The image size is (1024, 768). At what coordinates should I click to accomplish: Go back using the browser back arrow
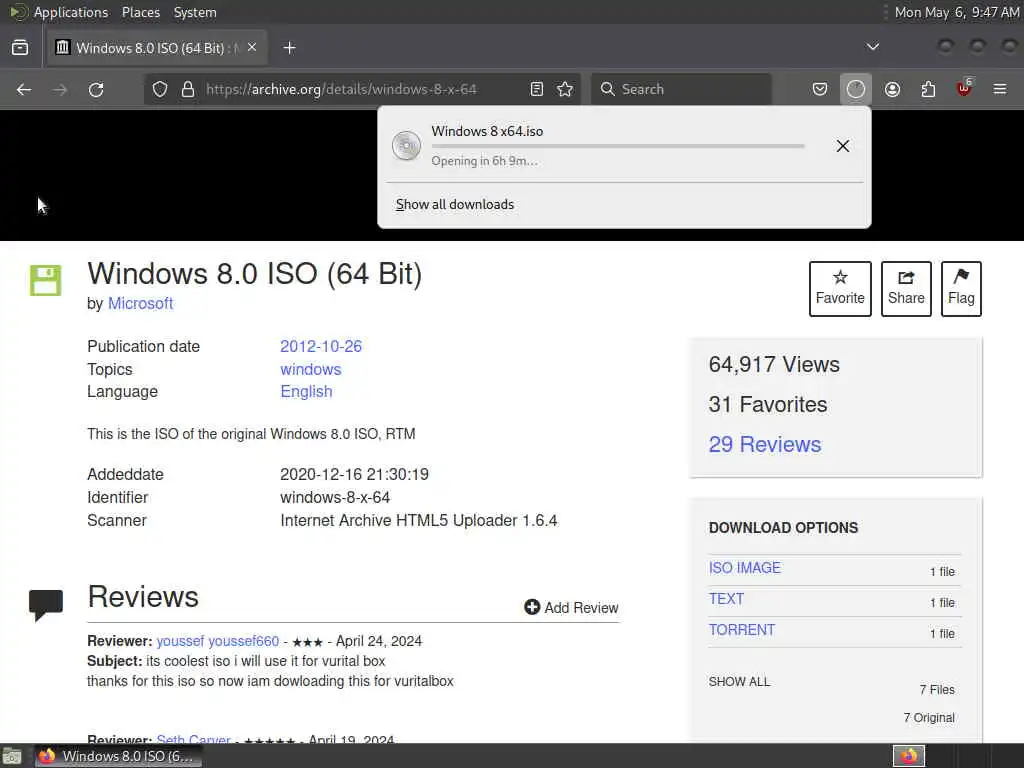(x=24, y=89)
